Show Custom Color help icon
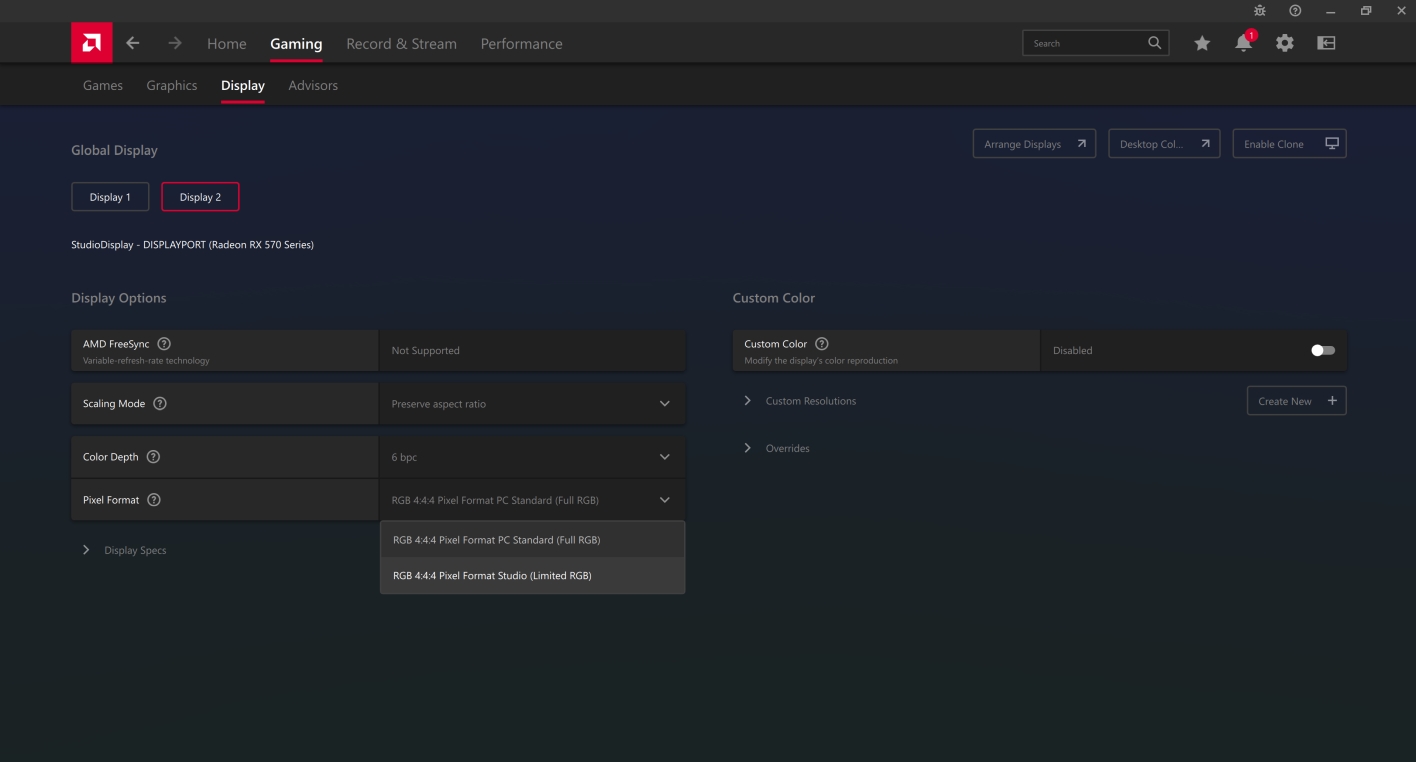The height and width of the screenshot is (762, 1416). tap(822, 344)
